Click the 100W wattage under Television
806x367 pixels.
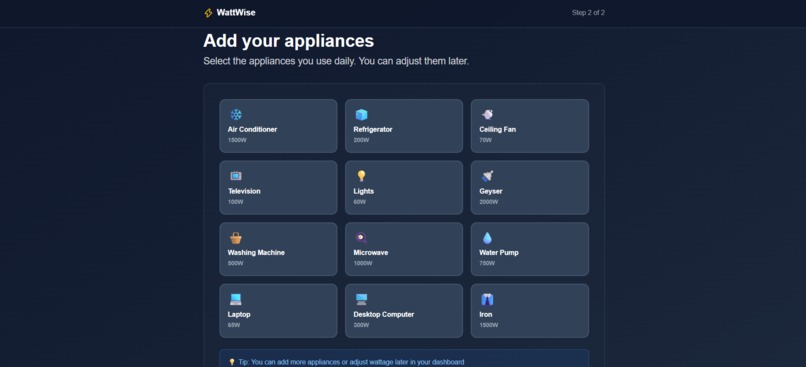pyautogui.click(x=235, y=202)
